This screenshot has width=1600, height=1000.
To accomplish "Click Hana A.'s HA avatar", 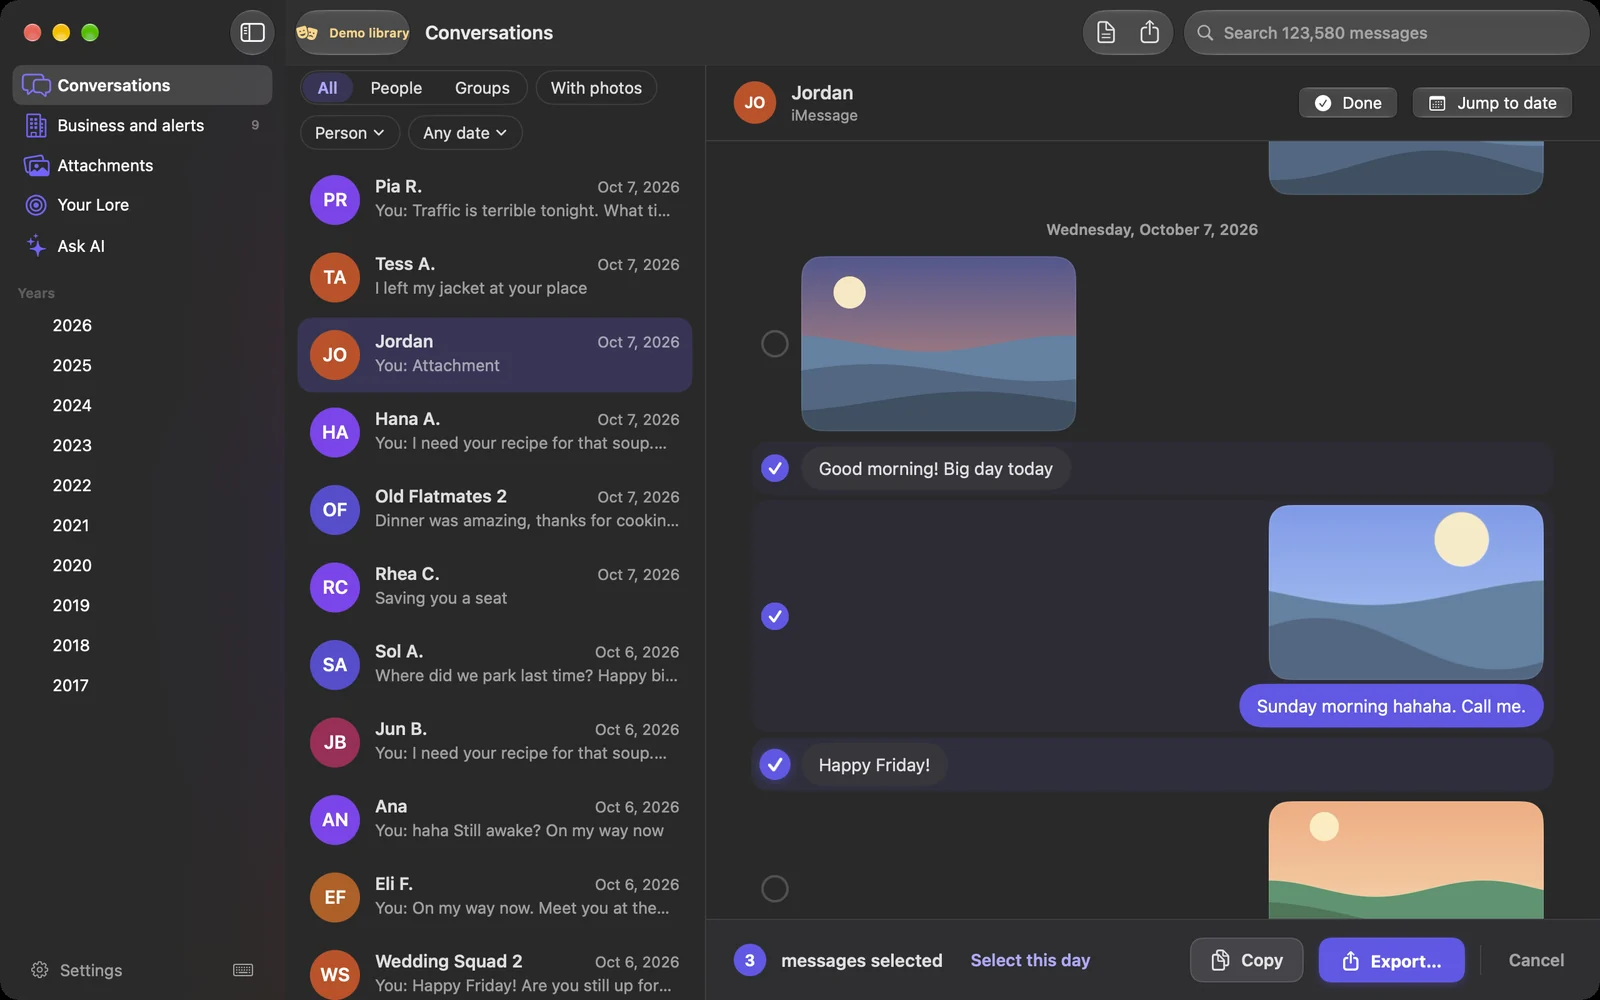I will pos(335,432).
